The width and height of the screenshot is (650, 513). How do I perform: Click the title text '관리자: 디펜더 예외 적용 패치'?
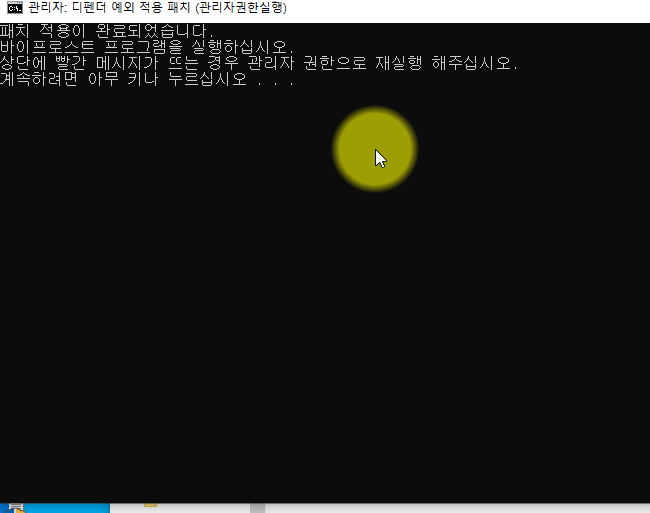click(109, 8)
